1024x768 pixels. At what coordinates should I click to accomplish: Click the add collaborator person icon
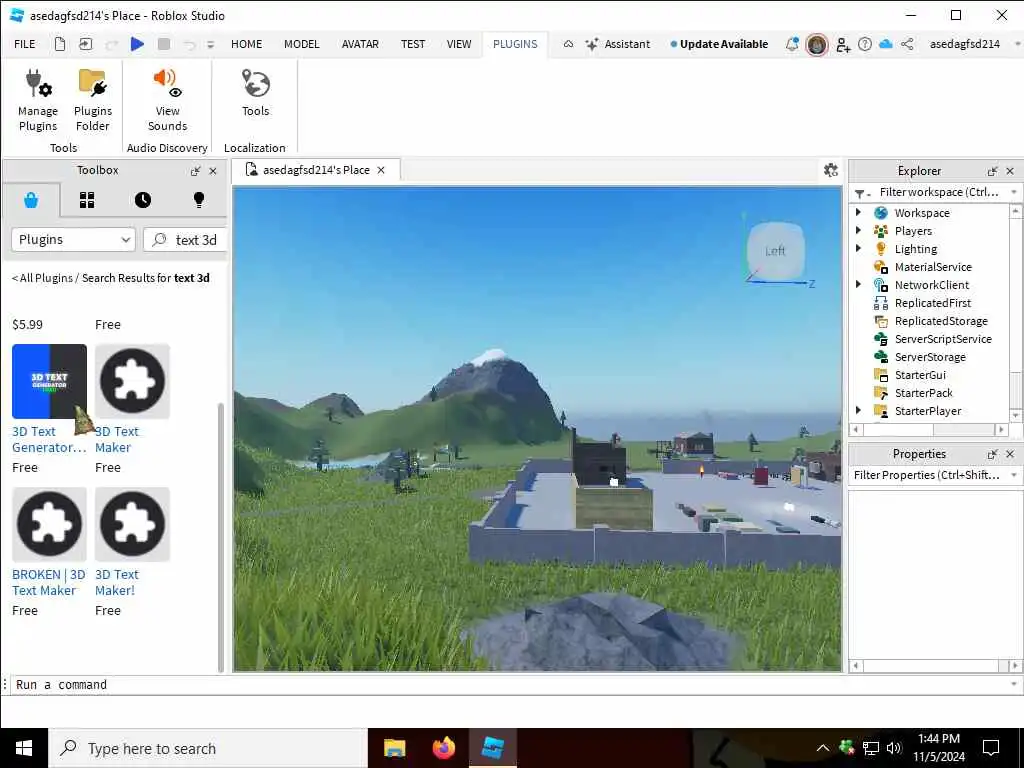(842, 44)
